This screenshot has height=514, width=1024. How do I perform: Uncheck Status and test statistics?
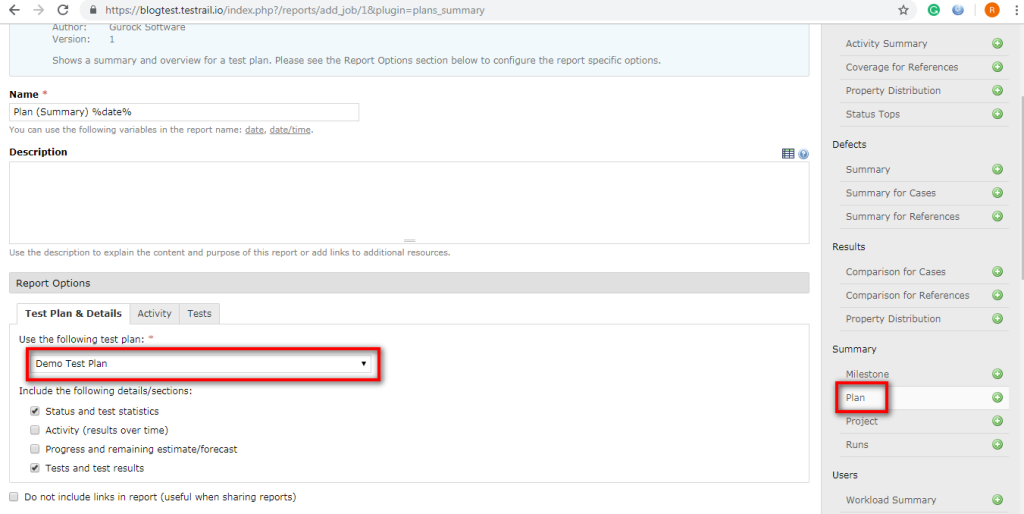point(35,411)
